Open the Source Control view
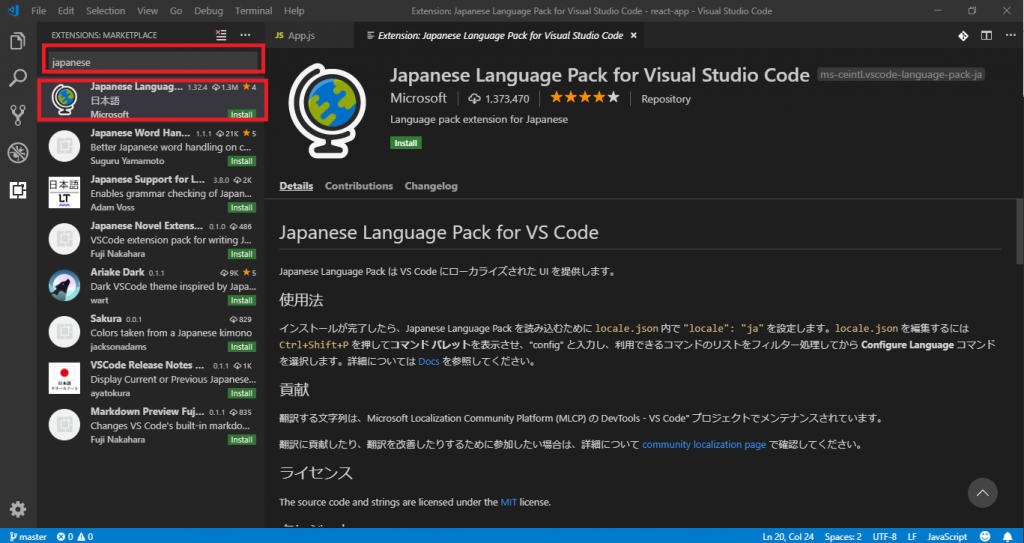This screenshot has height=543, width=1024. (18, 116)
